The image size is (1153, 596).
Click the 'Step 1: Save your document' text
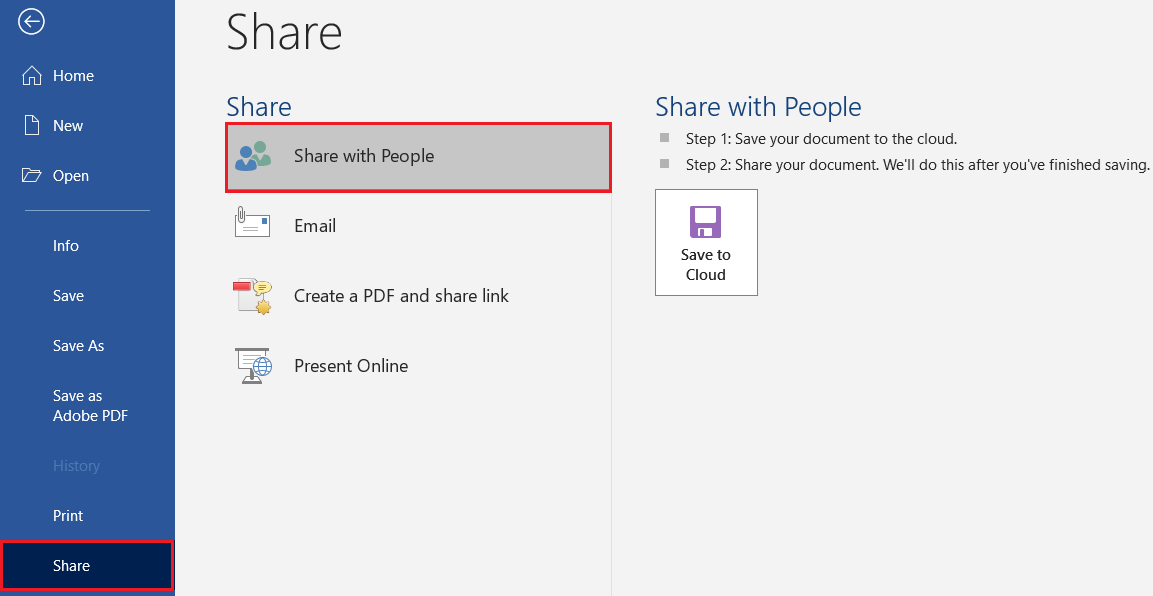point(821,139)
